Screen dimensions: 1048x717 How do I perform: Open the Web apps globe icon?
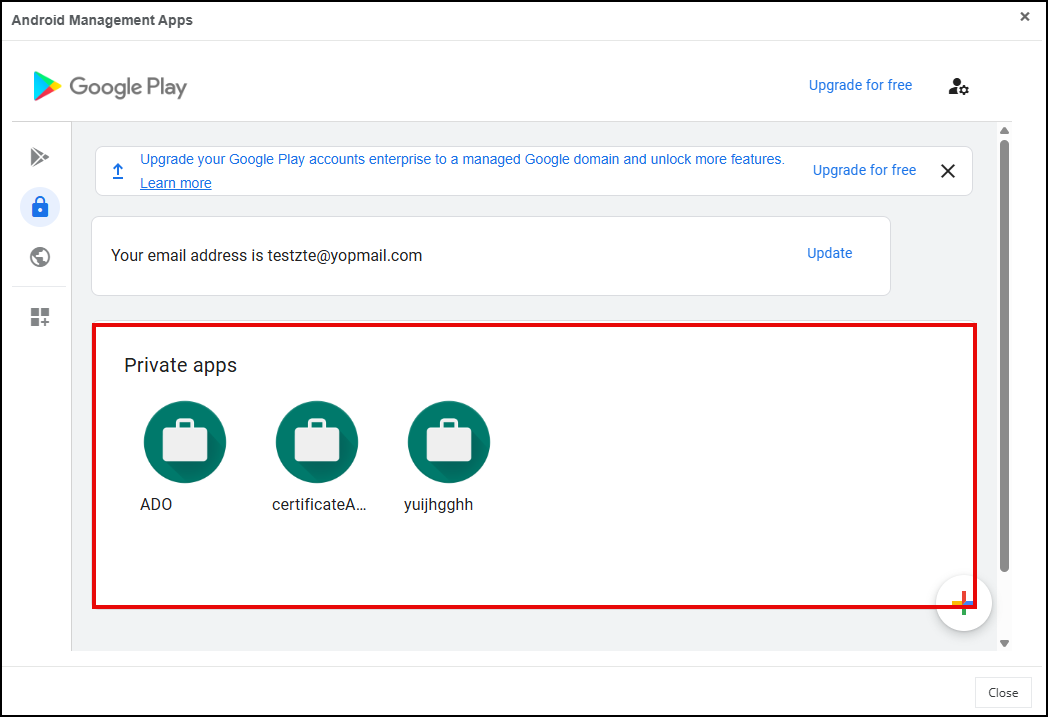[x=40, y=257]
